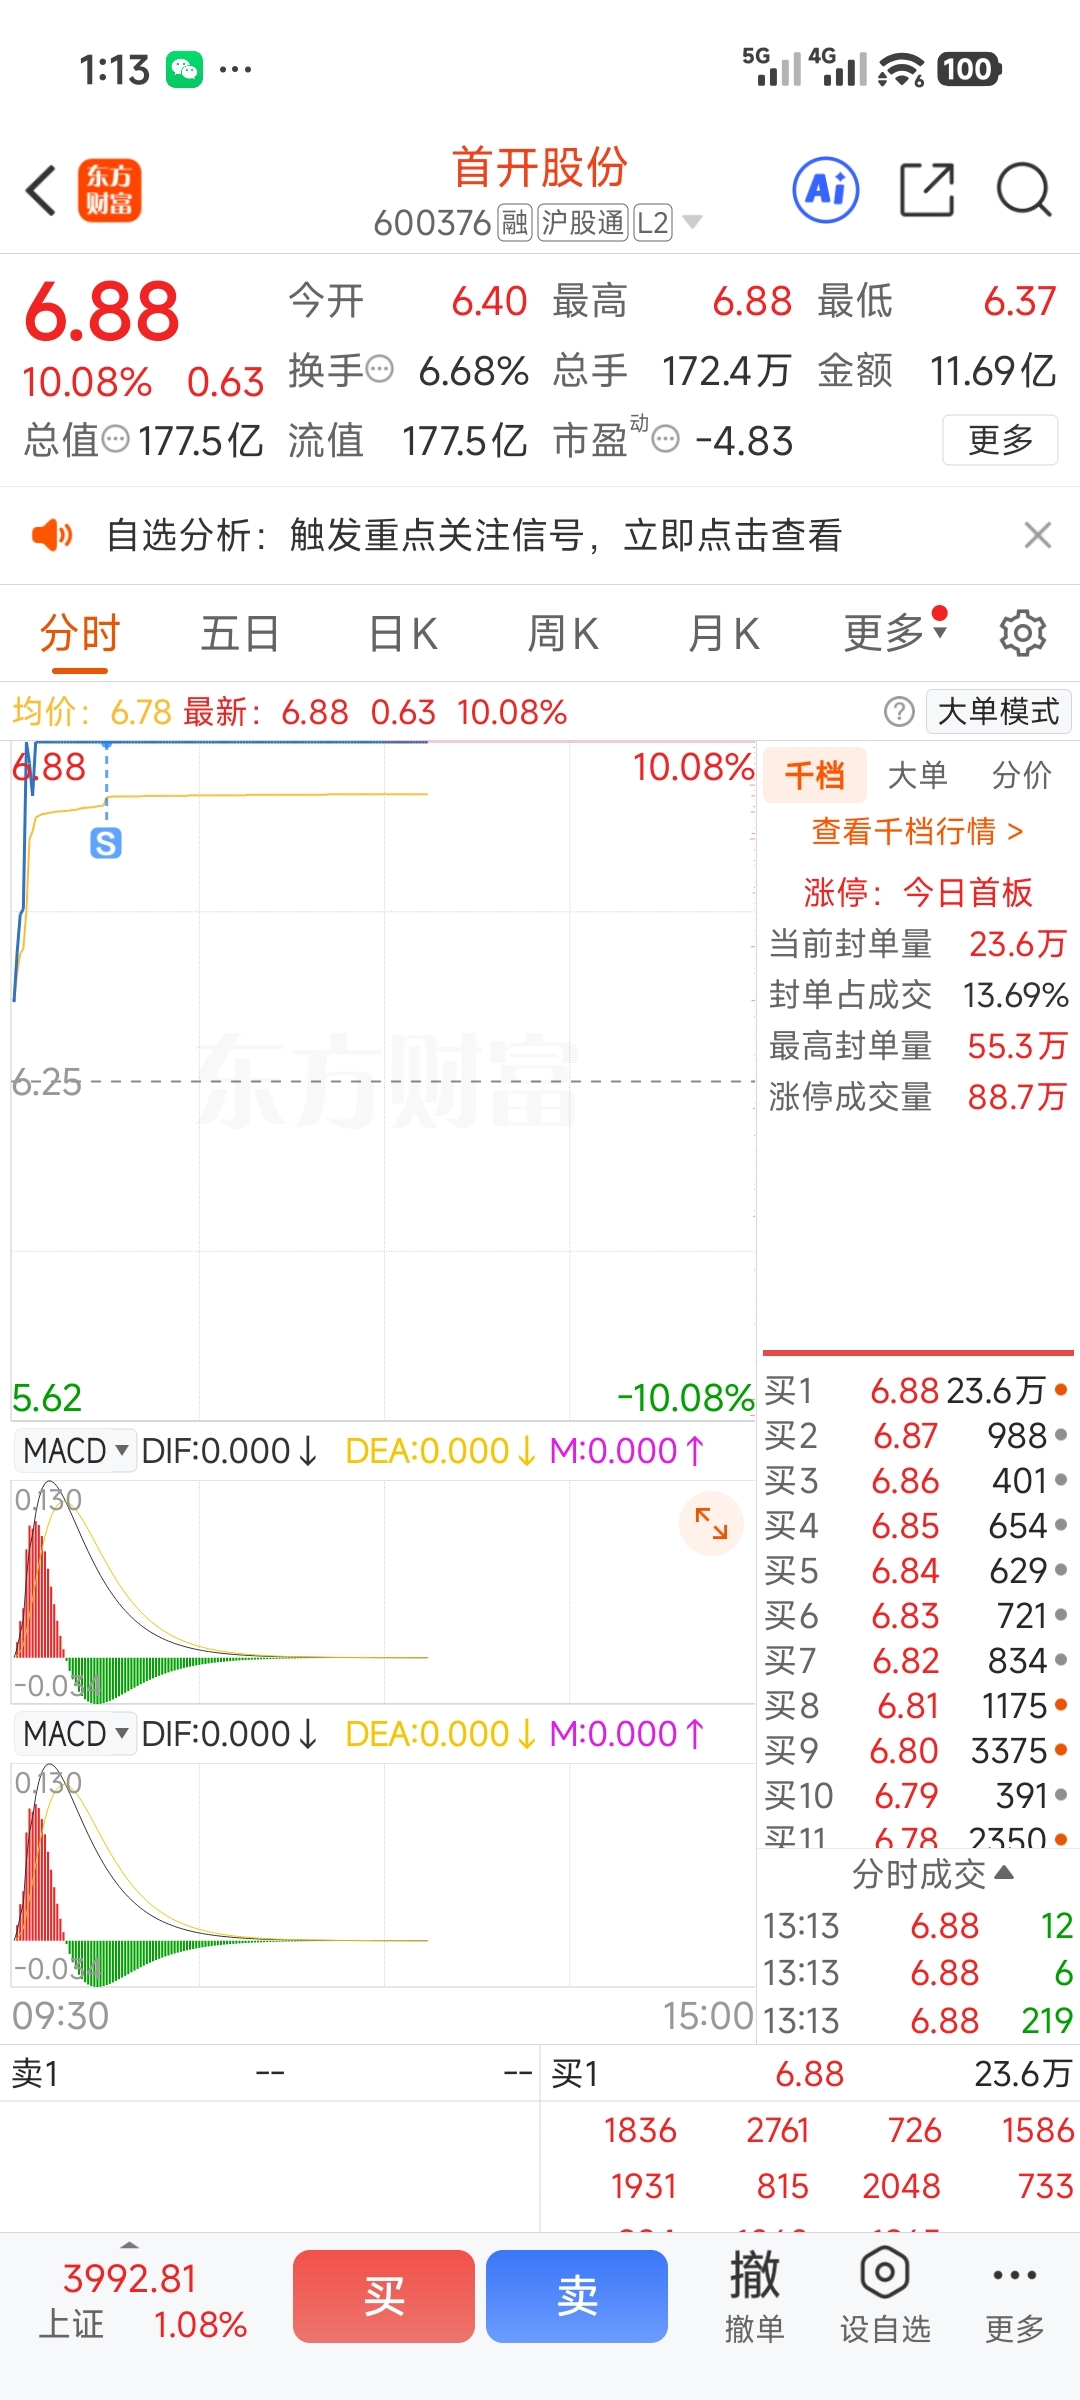Tap the 均价 6.78 label
Screen dimensions: 1080x2400
[x=92, y=712]
